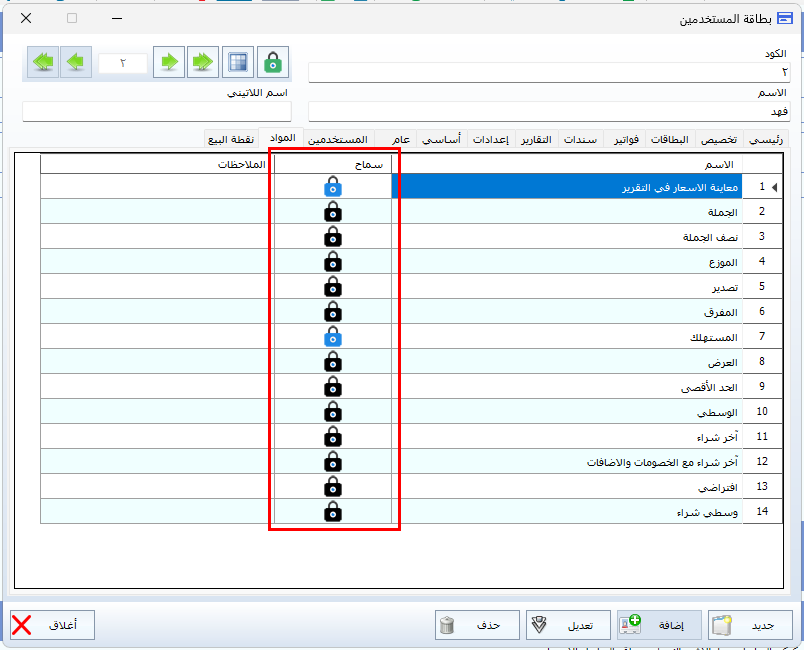Viewport: 804px width, 650px height.
Task: Click the الاسم name input field containing فهد
Action: pyautogui.click(x=548, y=111)
